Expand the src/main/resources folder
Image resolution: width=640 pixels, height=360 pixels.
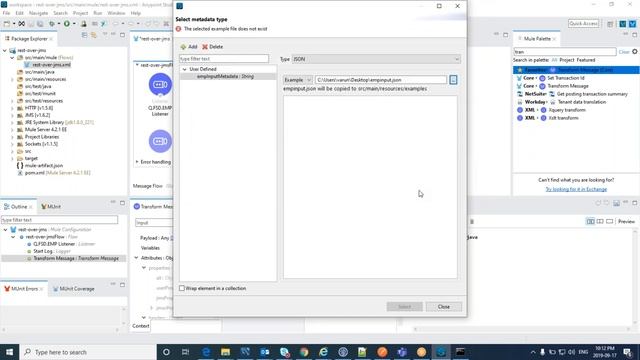click(x=12, y=79)
